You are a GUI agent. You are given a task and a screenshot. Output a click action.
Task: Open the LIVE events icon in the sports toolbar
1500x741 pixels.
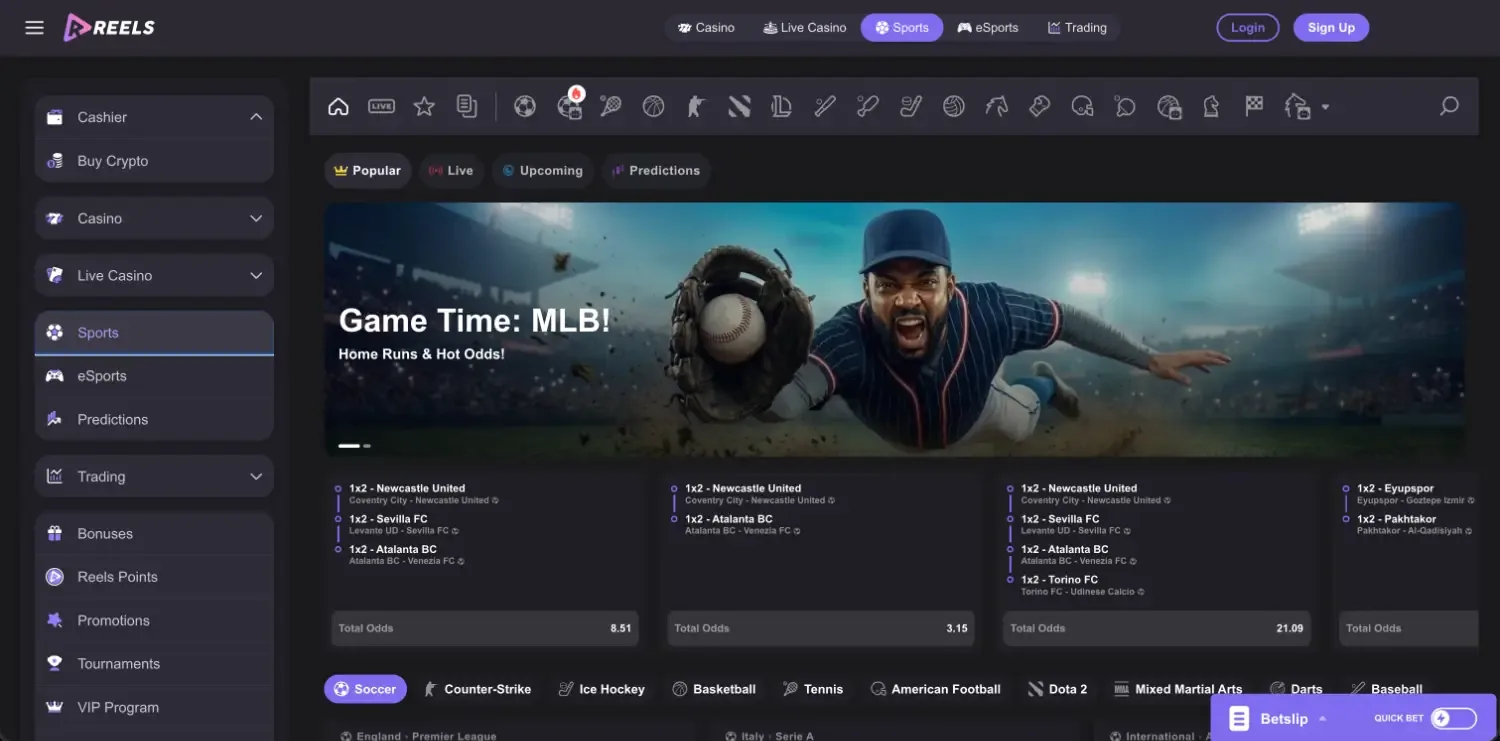click(x=381, y=106)
